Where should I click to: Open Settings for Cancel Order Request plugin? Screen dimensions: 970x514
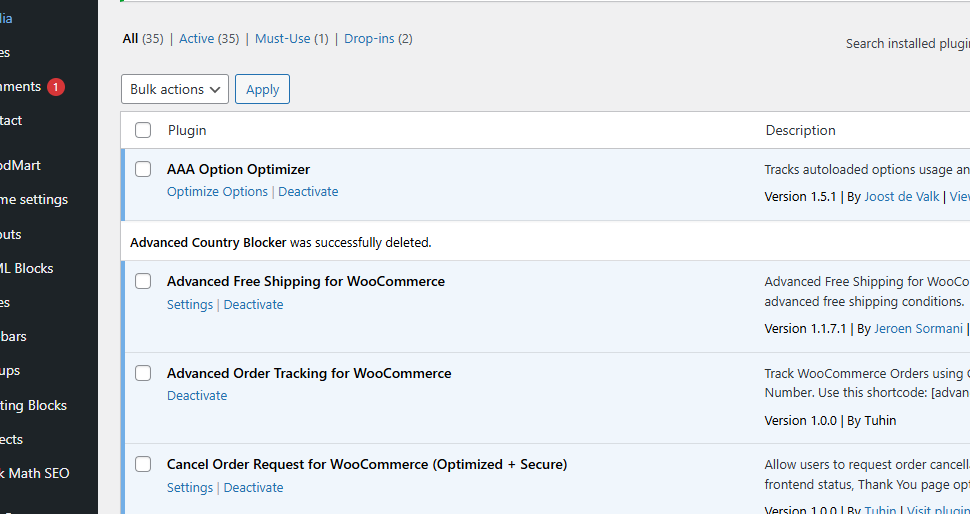tap(190, 487)
